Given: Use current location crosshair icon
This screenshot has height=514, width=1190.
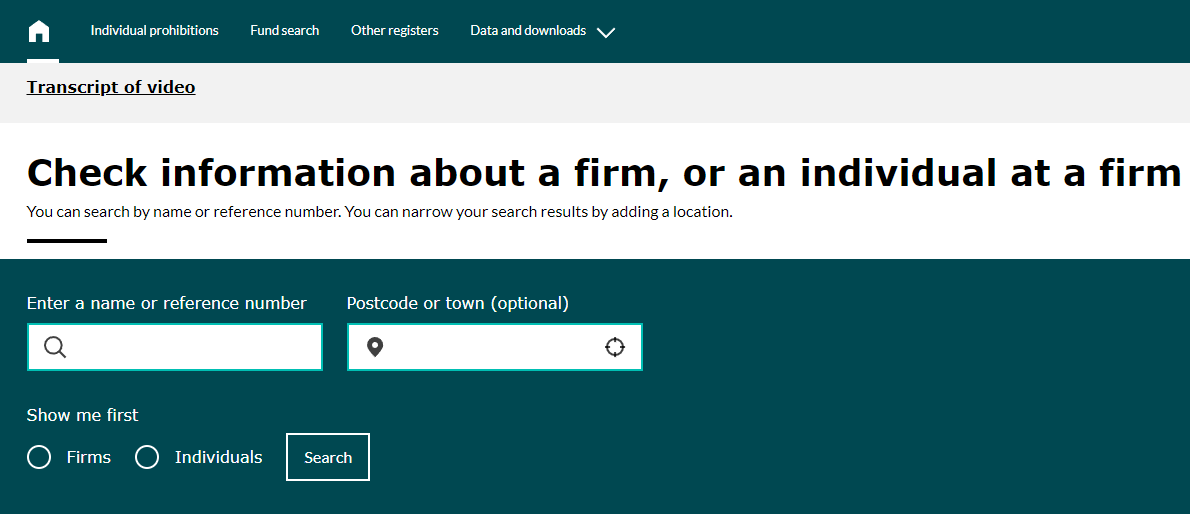Looking at the screenshot, I should pos(615,347).
